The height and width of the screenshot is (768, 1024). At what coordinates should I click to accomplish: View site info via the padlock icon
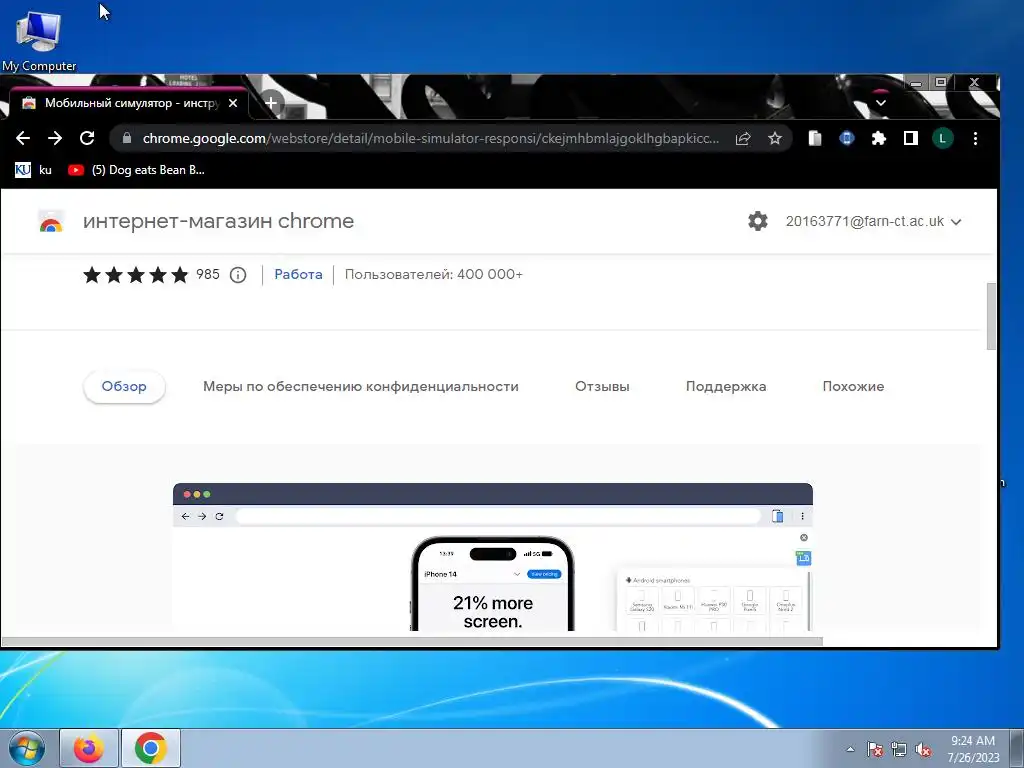[127, 138]
